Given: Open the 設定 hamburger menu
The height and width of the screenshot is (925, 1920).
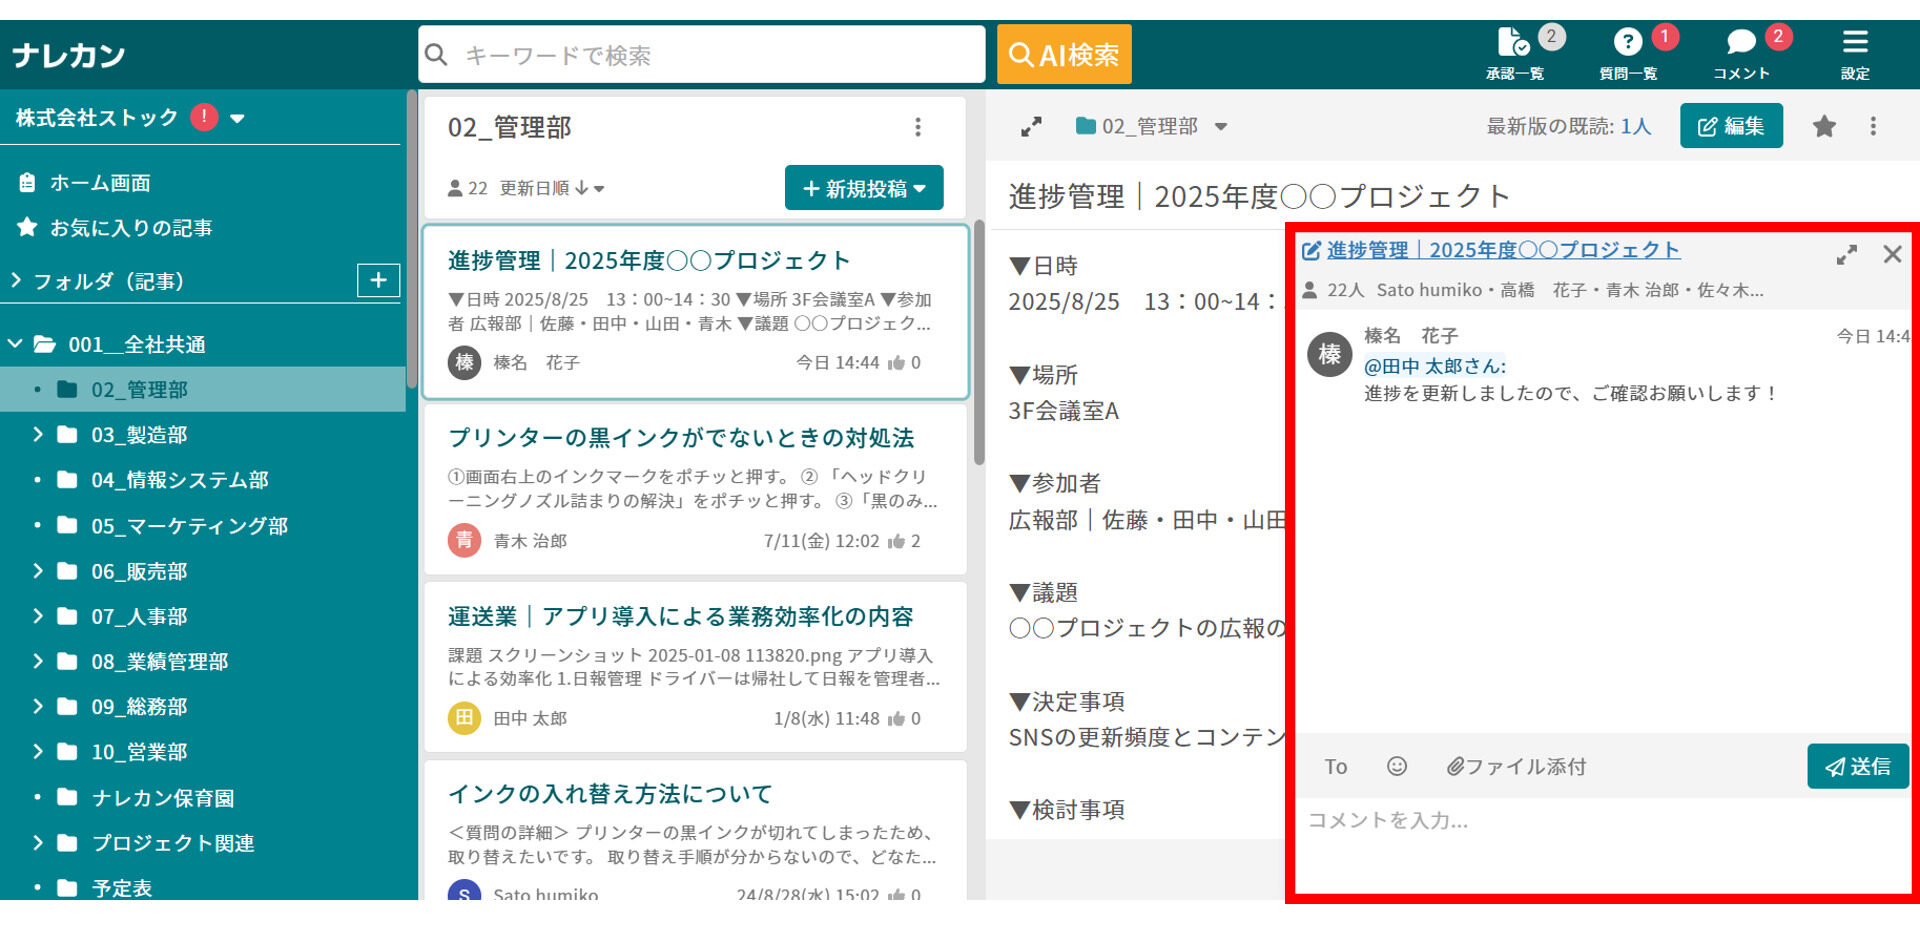Looking at the screenshot, I should [1855, 53].
